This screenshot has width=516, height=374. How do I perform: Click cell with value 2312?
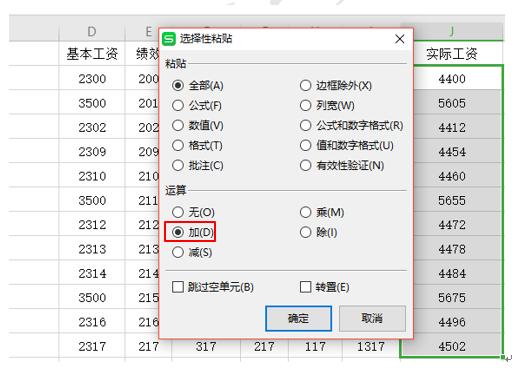[92, 225]
